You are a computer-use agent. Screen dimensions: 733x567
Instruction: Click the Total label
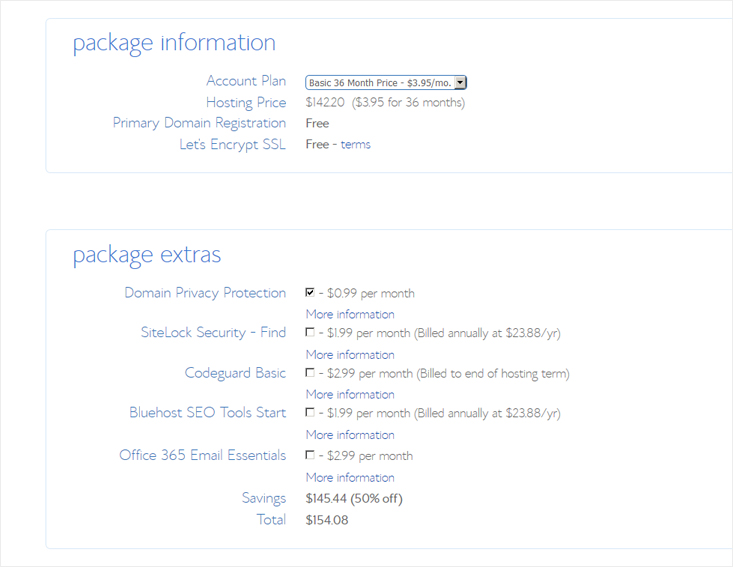pyautogui.click(x=271, y=520)
